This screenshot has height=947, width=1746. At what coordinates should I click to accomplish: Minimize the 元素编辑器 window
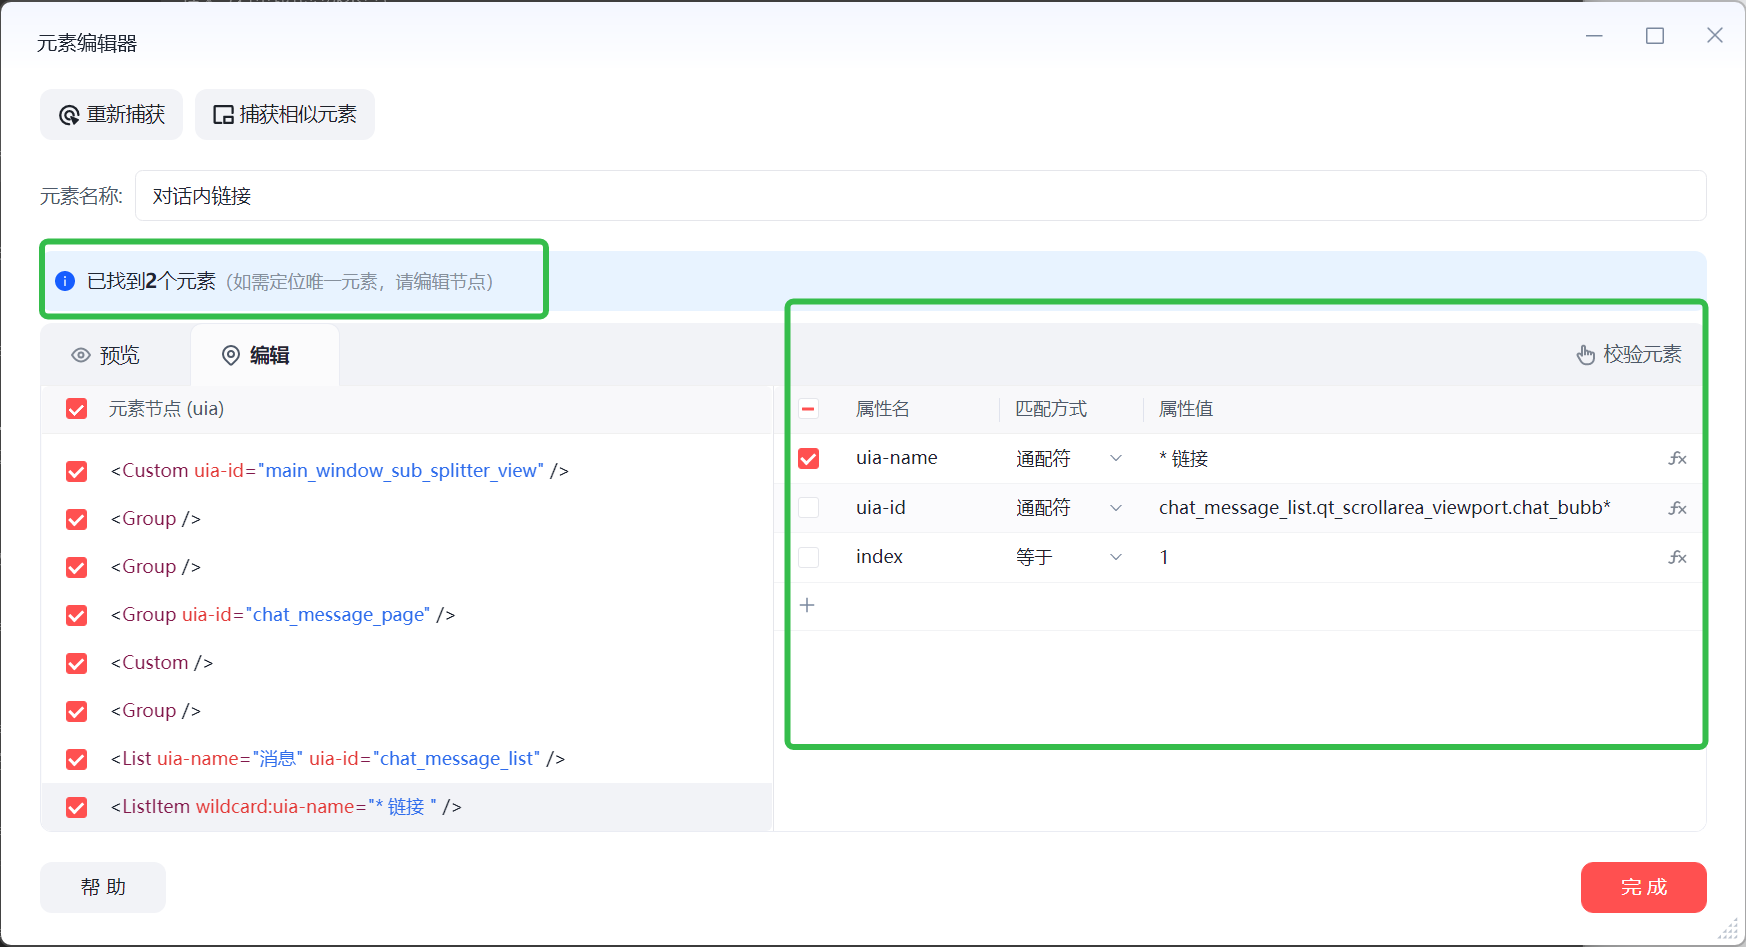[x=1595, y=36]
